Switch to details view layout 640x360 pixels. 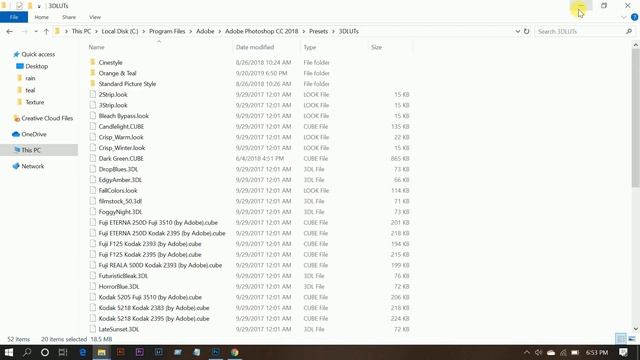pyautogui.click(x=620, y=339)
